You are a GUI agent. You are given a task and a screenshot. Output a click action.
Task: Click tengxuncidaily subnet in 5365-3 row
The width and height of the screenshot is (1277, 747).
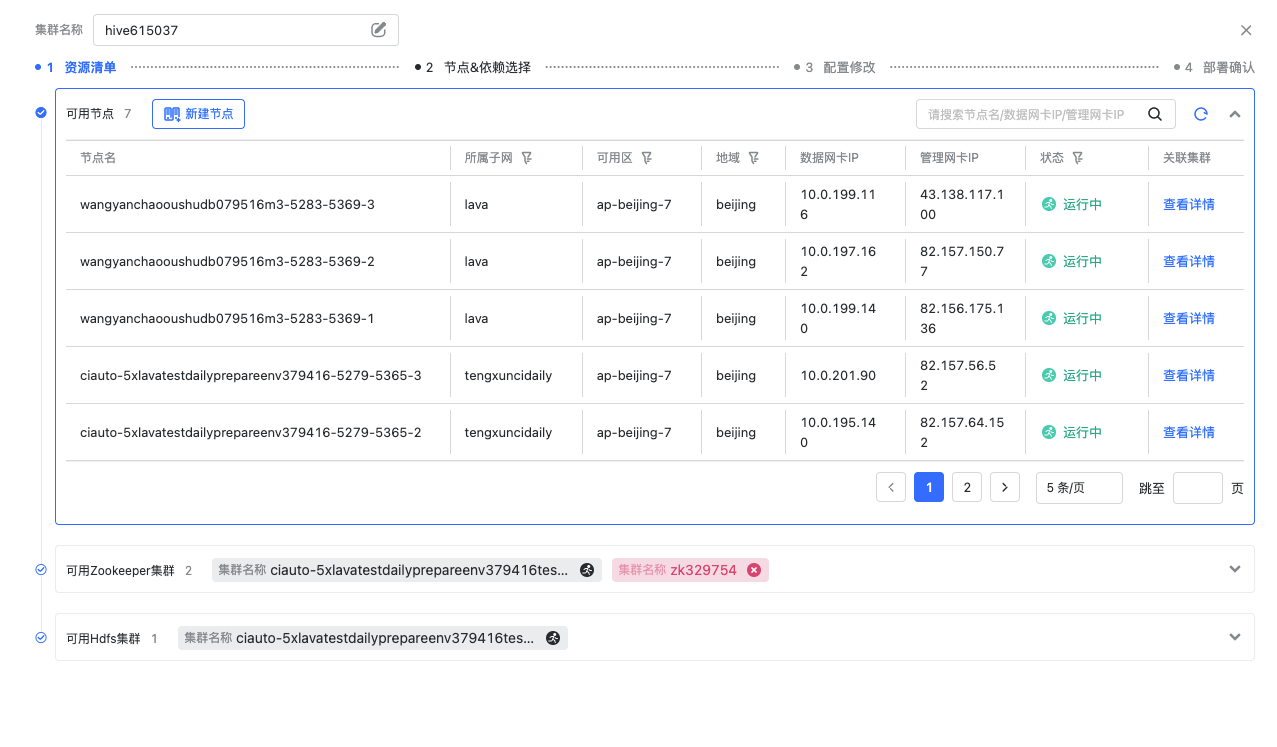coord(508,375)
